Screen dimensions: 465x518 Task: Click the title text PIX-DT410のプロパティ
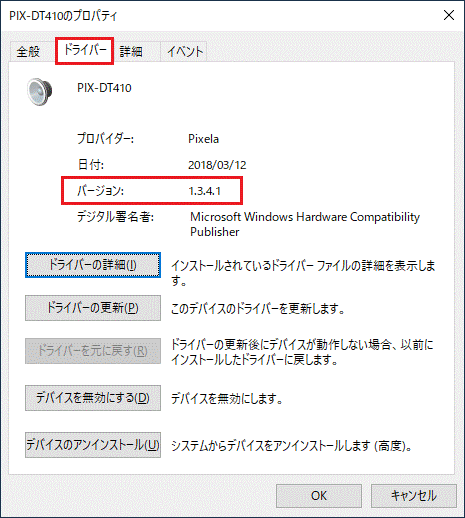coord(63,16)
